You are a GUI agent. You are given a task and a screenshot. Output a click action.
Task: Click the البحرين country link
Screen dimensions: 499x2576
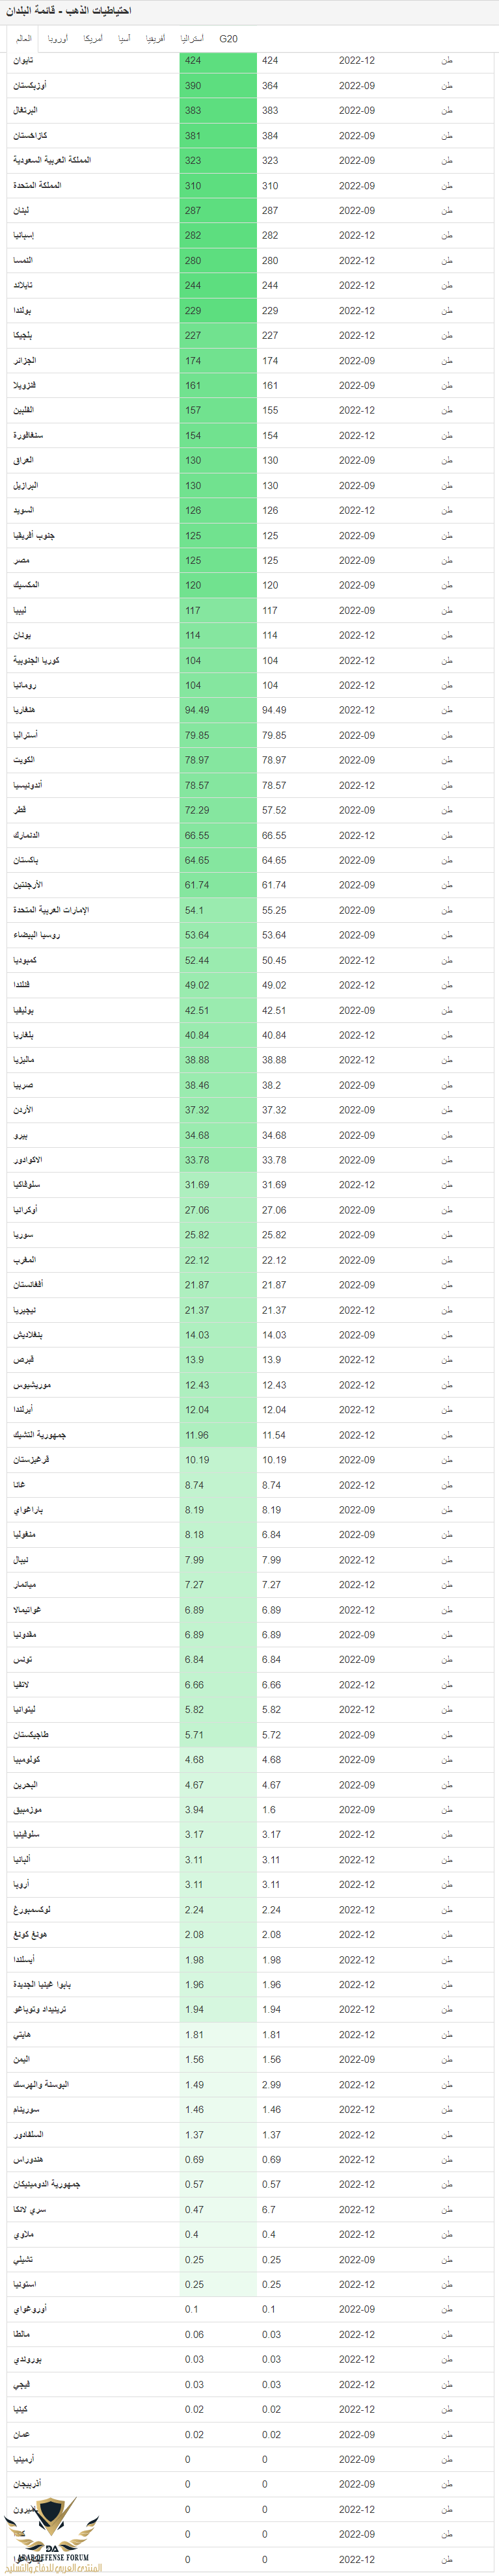(26, 1784)
